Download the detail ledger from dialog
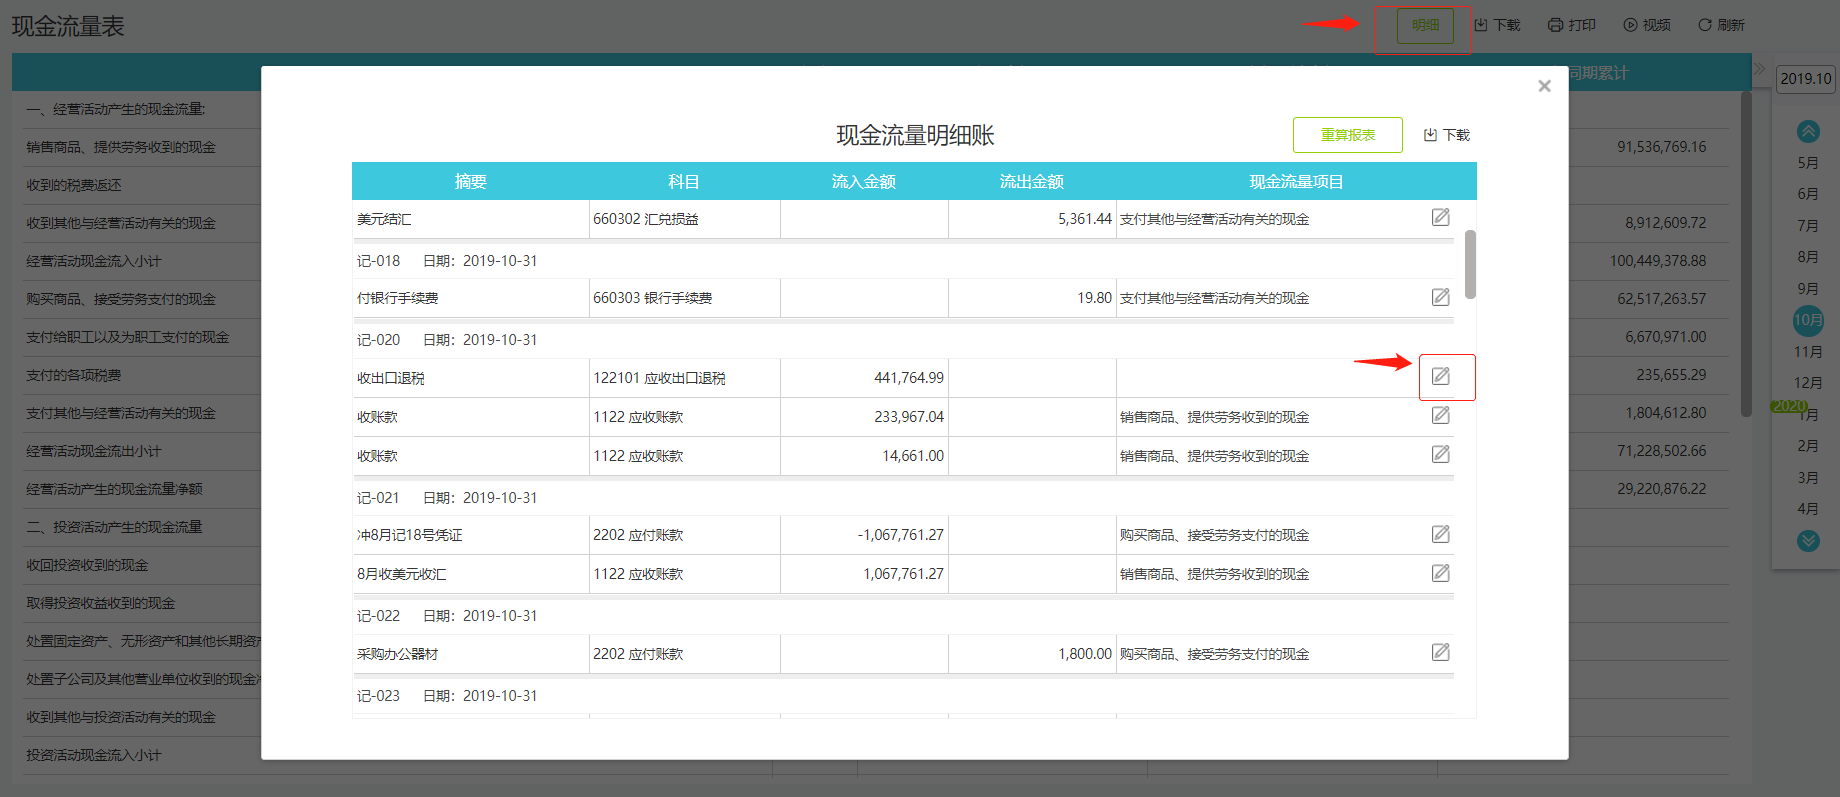This screenshot has height=797, width=1840. [1446, 135]
